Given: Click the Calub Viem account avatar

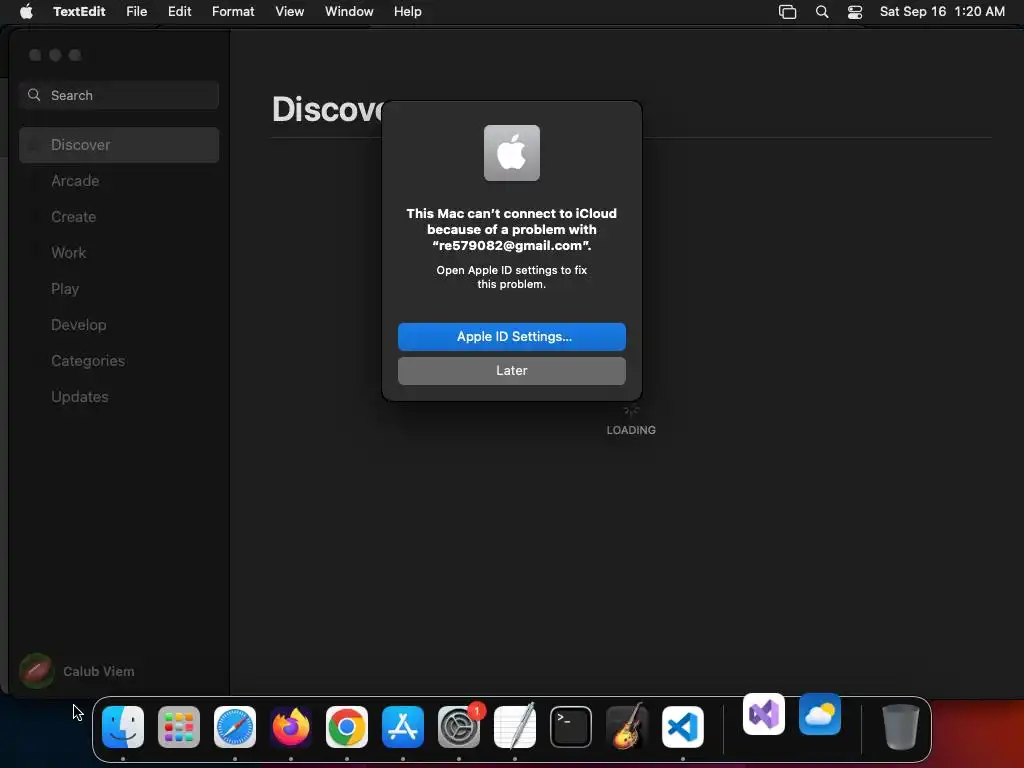Looking at the screenshot, I should 36,671.
